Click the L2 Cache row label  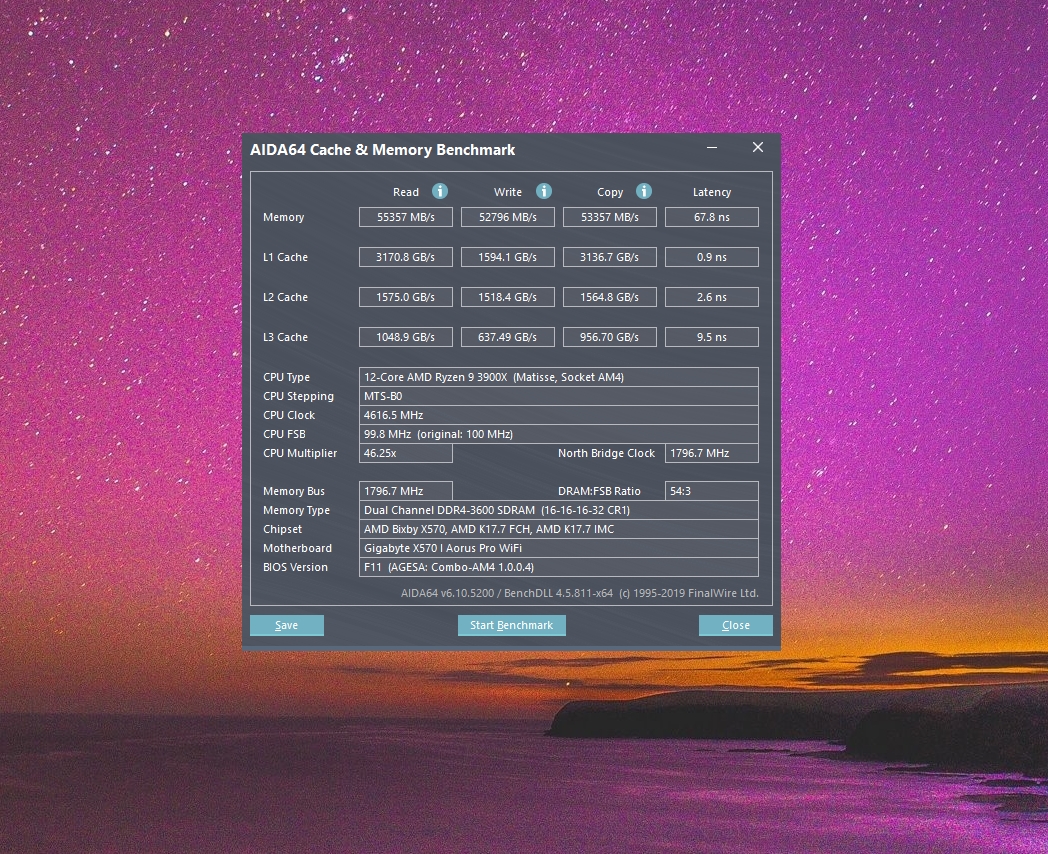click(285, 297)
